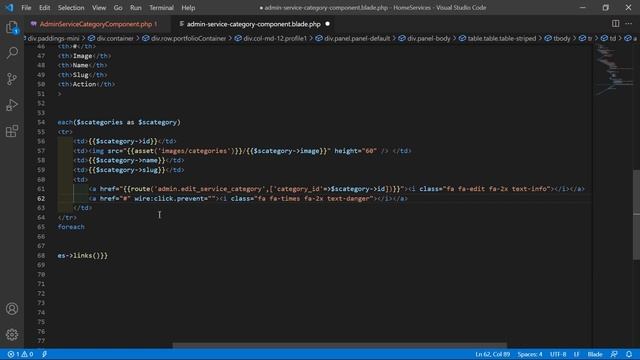Screen dimensions: 640x360
Task: Change encoding via UTF-8
Action: click(x=558, y=354)
